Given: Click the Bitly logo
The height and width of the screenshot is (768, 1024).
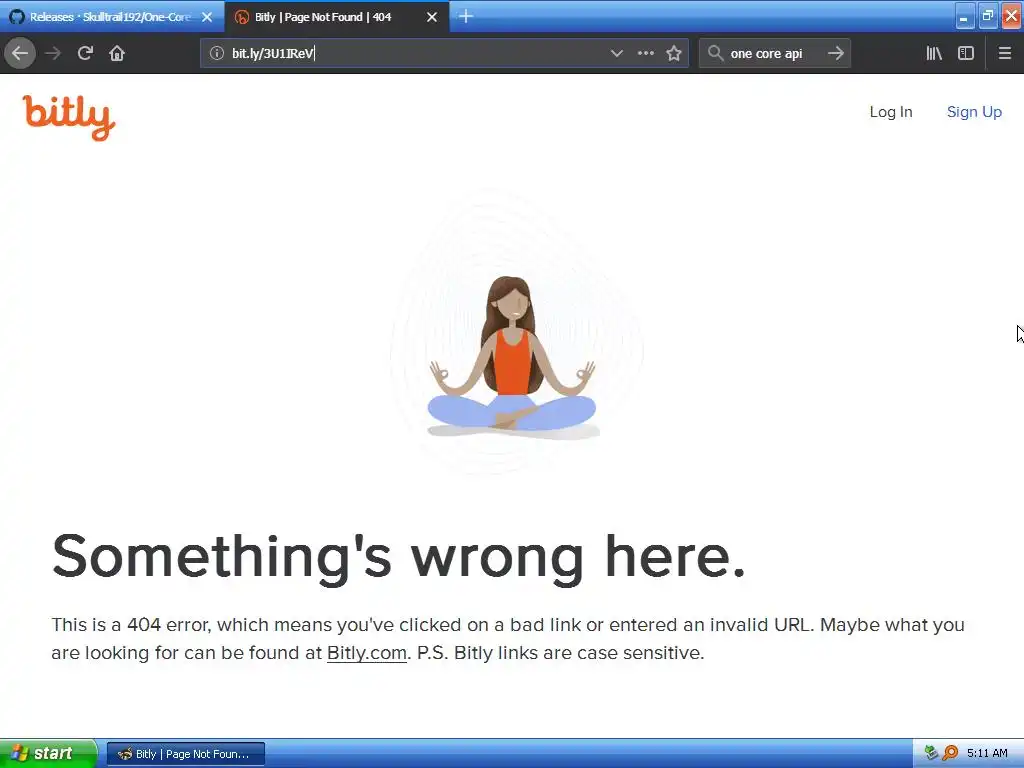Looking at the screenshot, I should point(69,118).
